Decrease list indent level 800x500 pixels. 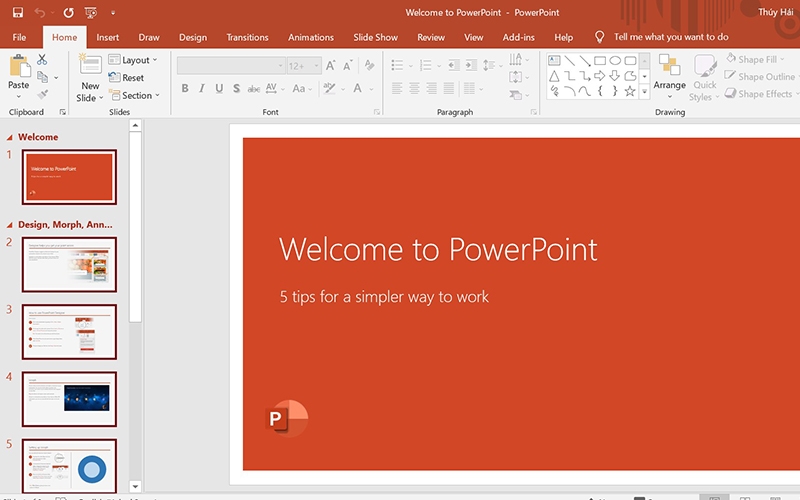coord(453,65)
